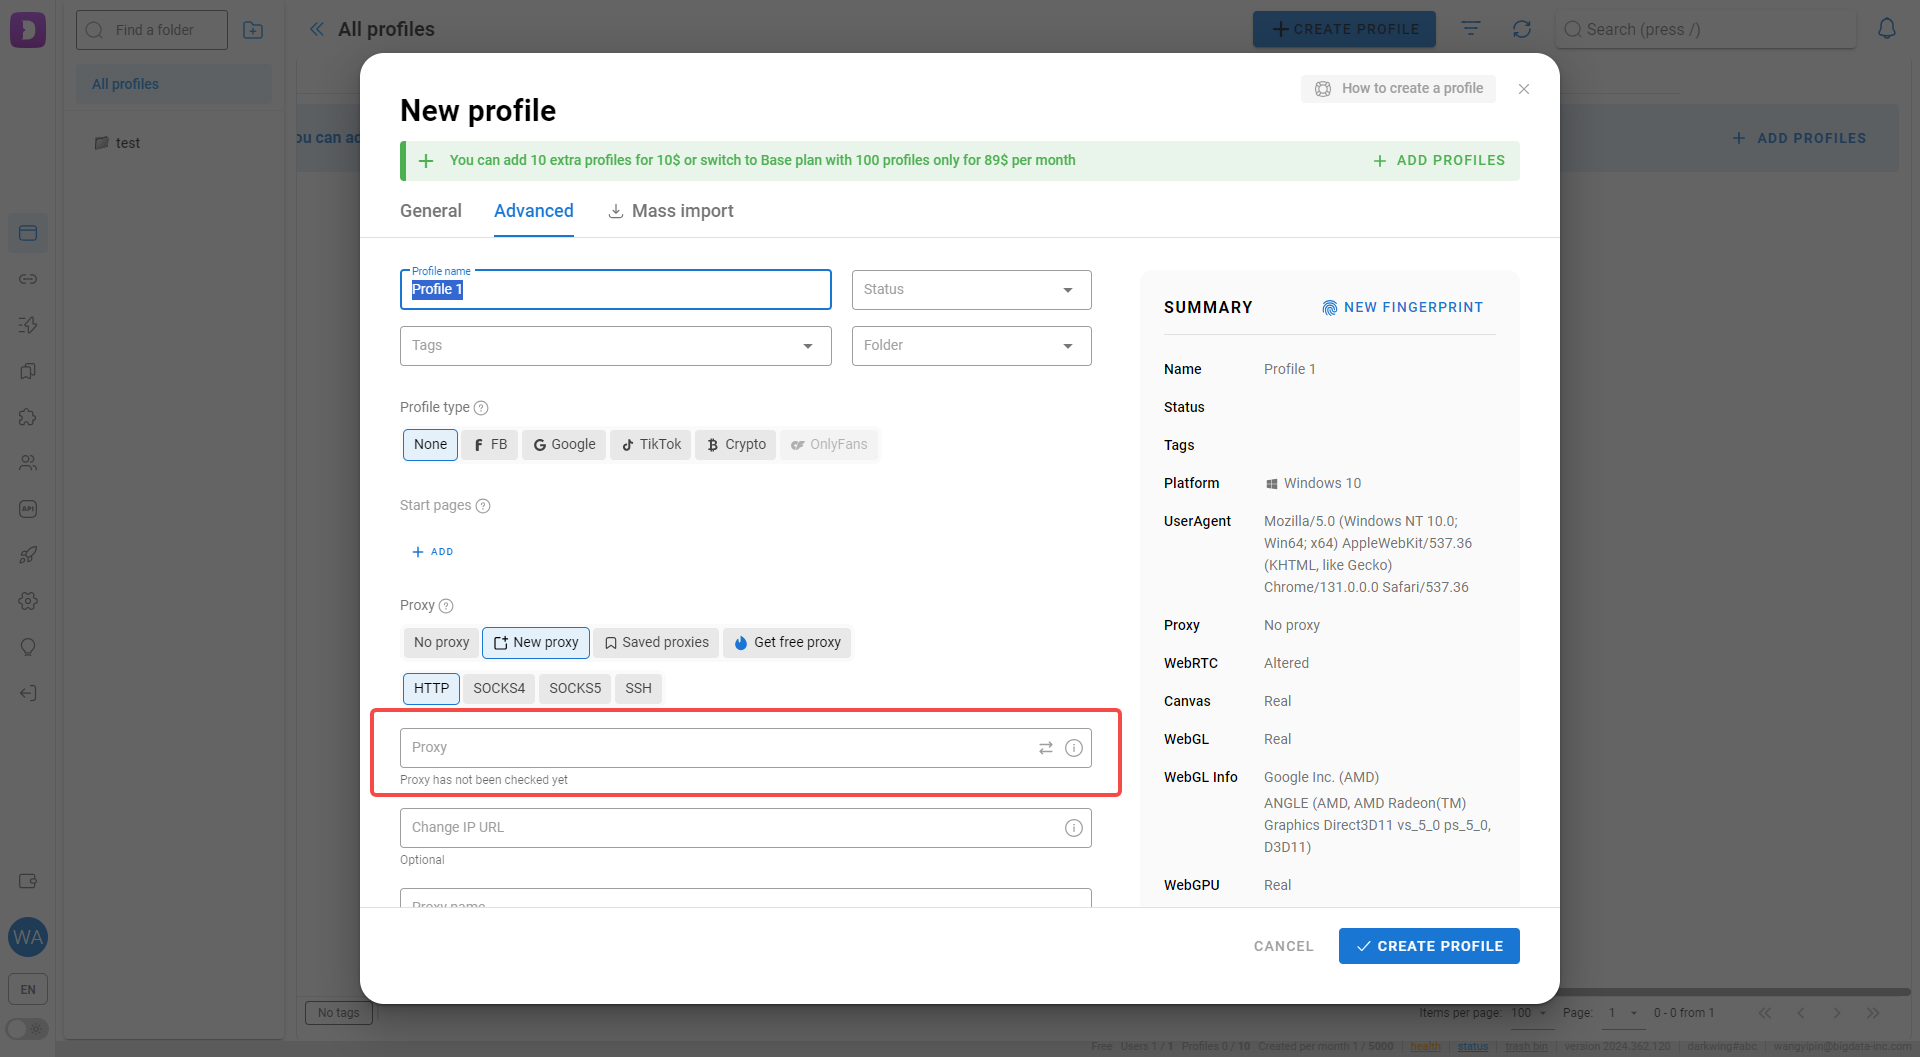Select New proxy option
Viewport: 1920px width, 1057px height.
click(x=536, y=643)
